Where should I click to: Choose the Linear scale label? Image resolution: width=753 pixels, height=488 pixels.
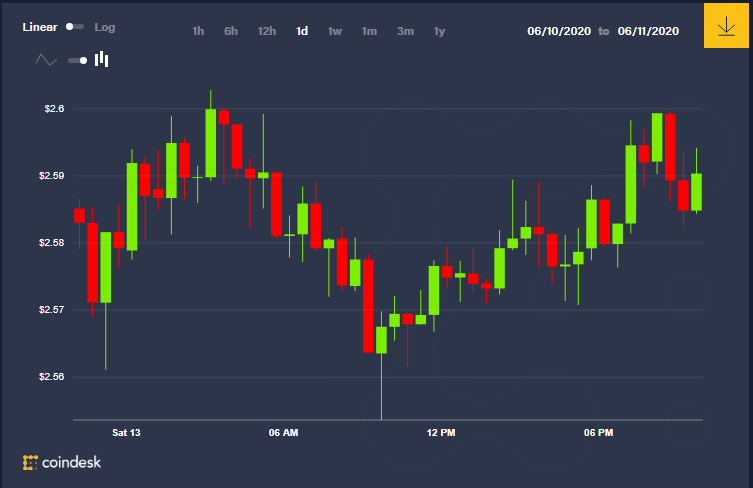pyautogui.click(x=40, y=27)
